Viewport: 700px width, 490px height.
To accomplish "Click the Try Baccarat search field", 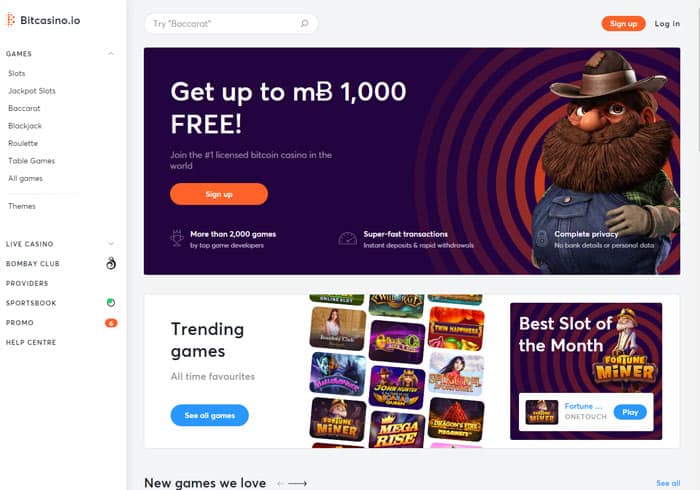I will coord(231,24).
